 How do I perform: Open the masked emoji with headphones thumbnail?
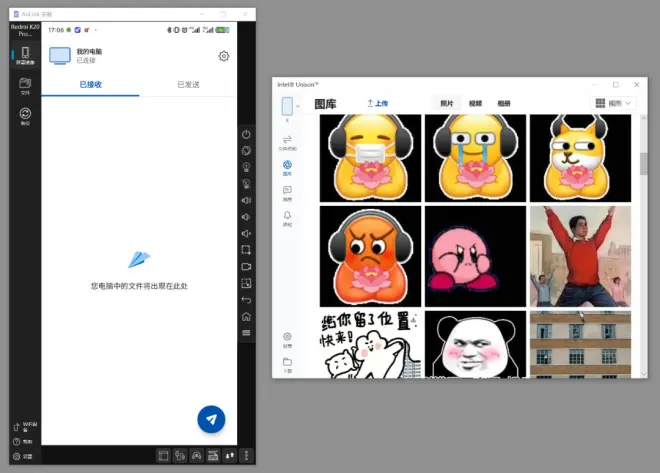pyautogui.click(x=370, y=158)
